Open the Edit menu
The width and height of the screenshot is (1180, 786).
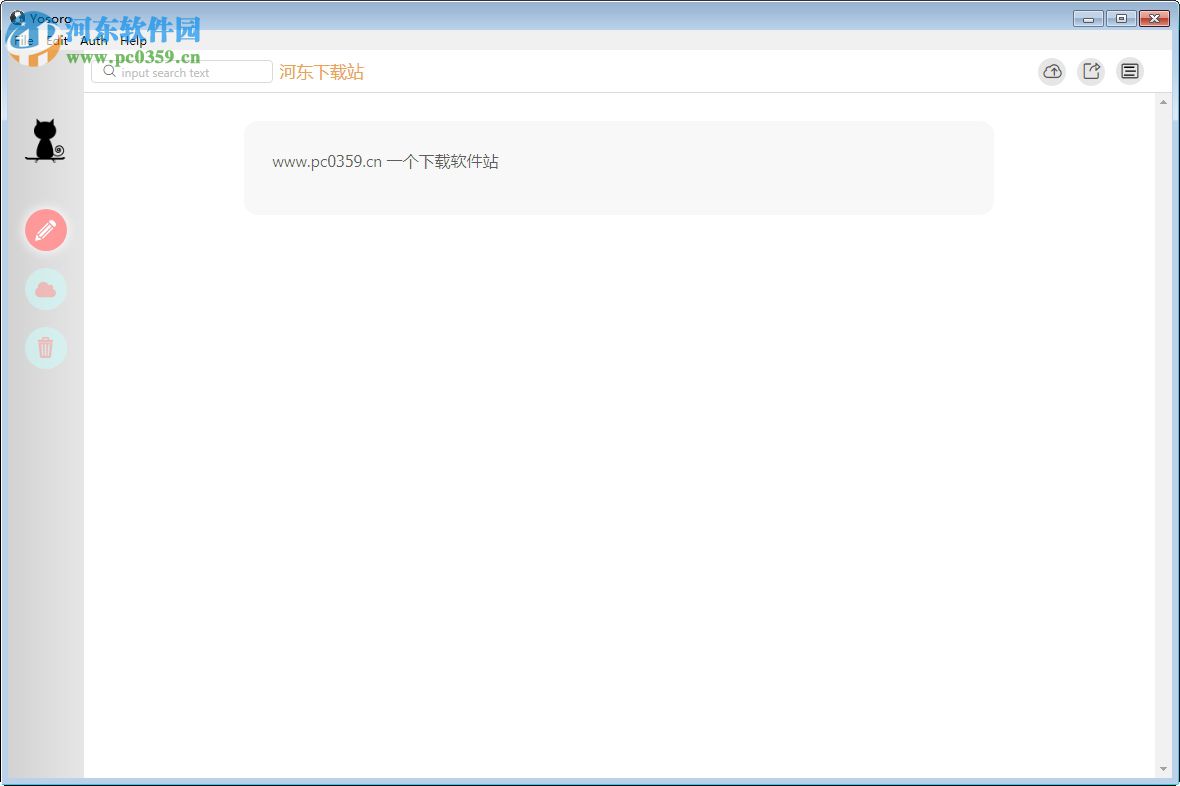click(57, 41)
